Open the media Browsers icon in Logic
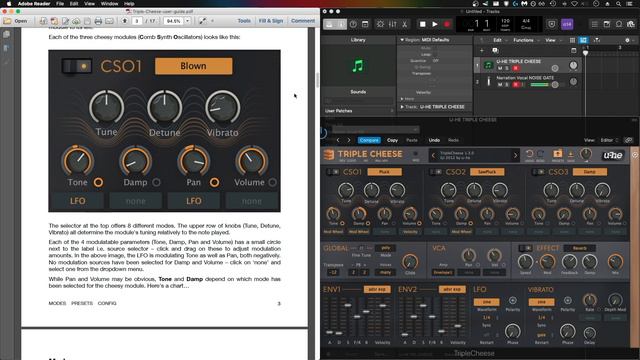Image resolution: width=640 pixels, height=360 pixels. click(x=631, y=24)
